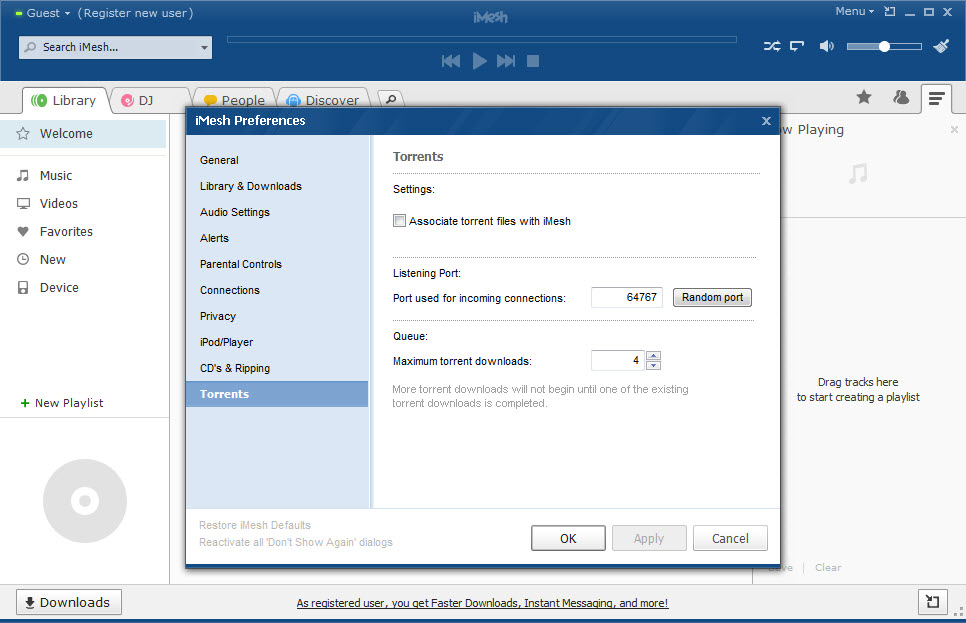
Task: Open Alerts preferences category
Action: 214,238
